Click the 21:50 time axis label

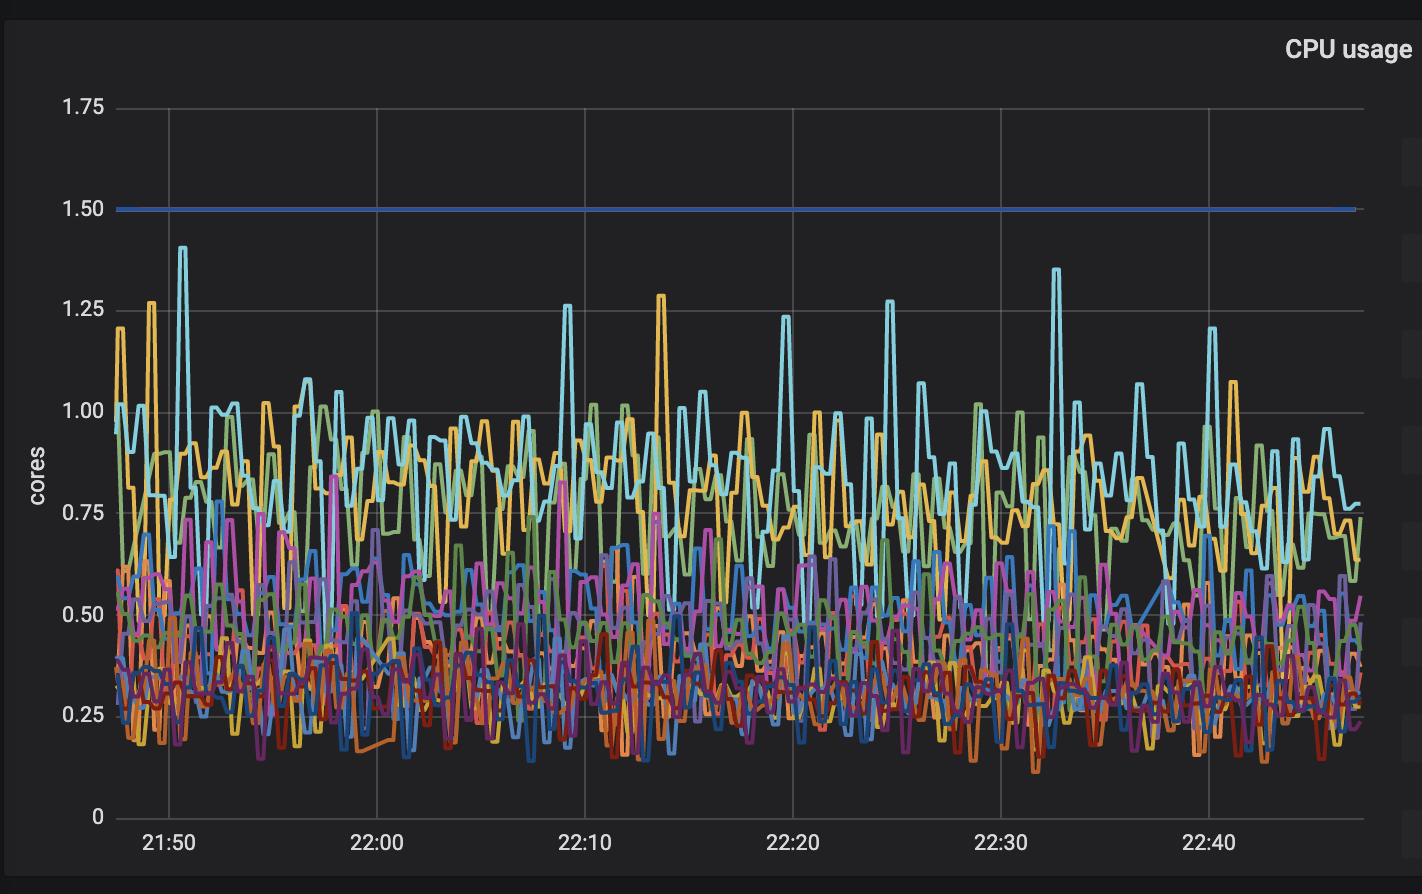click(169, 842)
